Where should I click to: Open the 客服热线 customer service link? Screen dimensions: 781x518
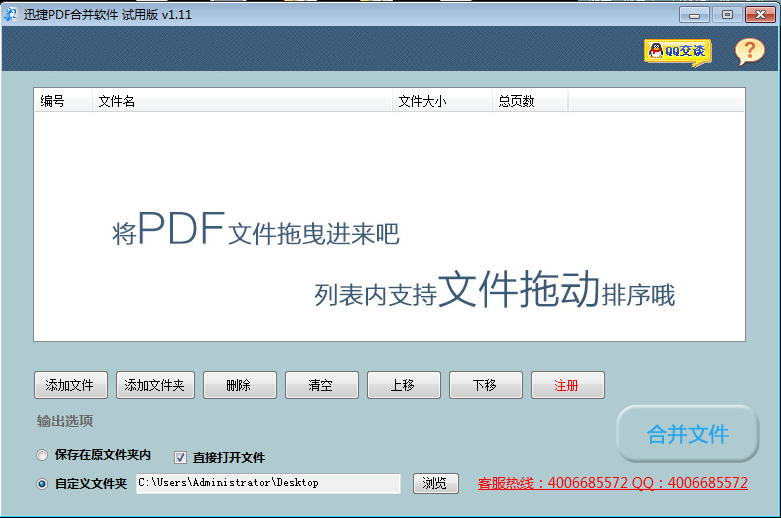tap(612, 483)
